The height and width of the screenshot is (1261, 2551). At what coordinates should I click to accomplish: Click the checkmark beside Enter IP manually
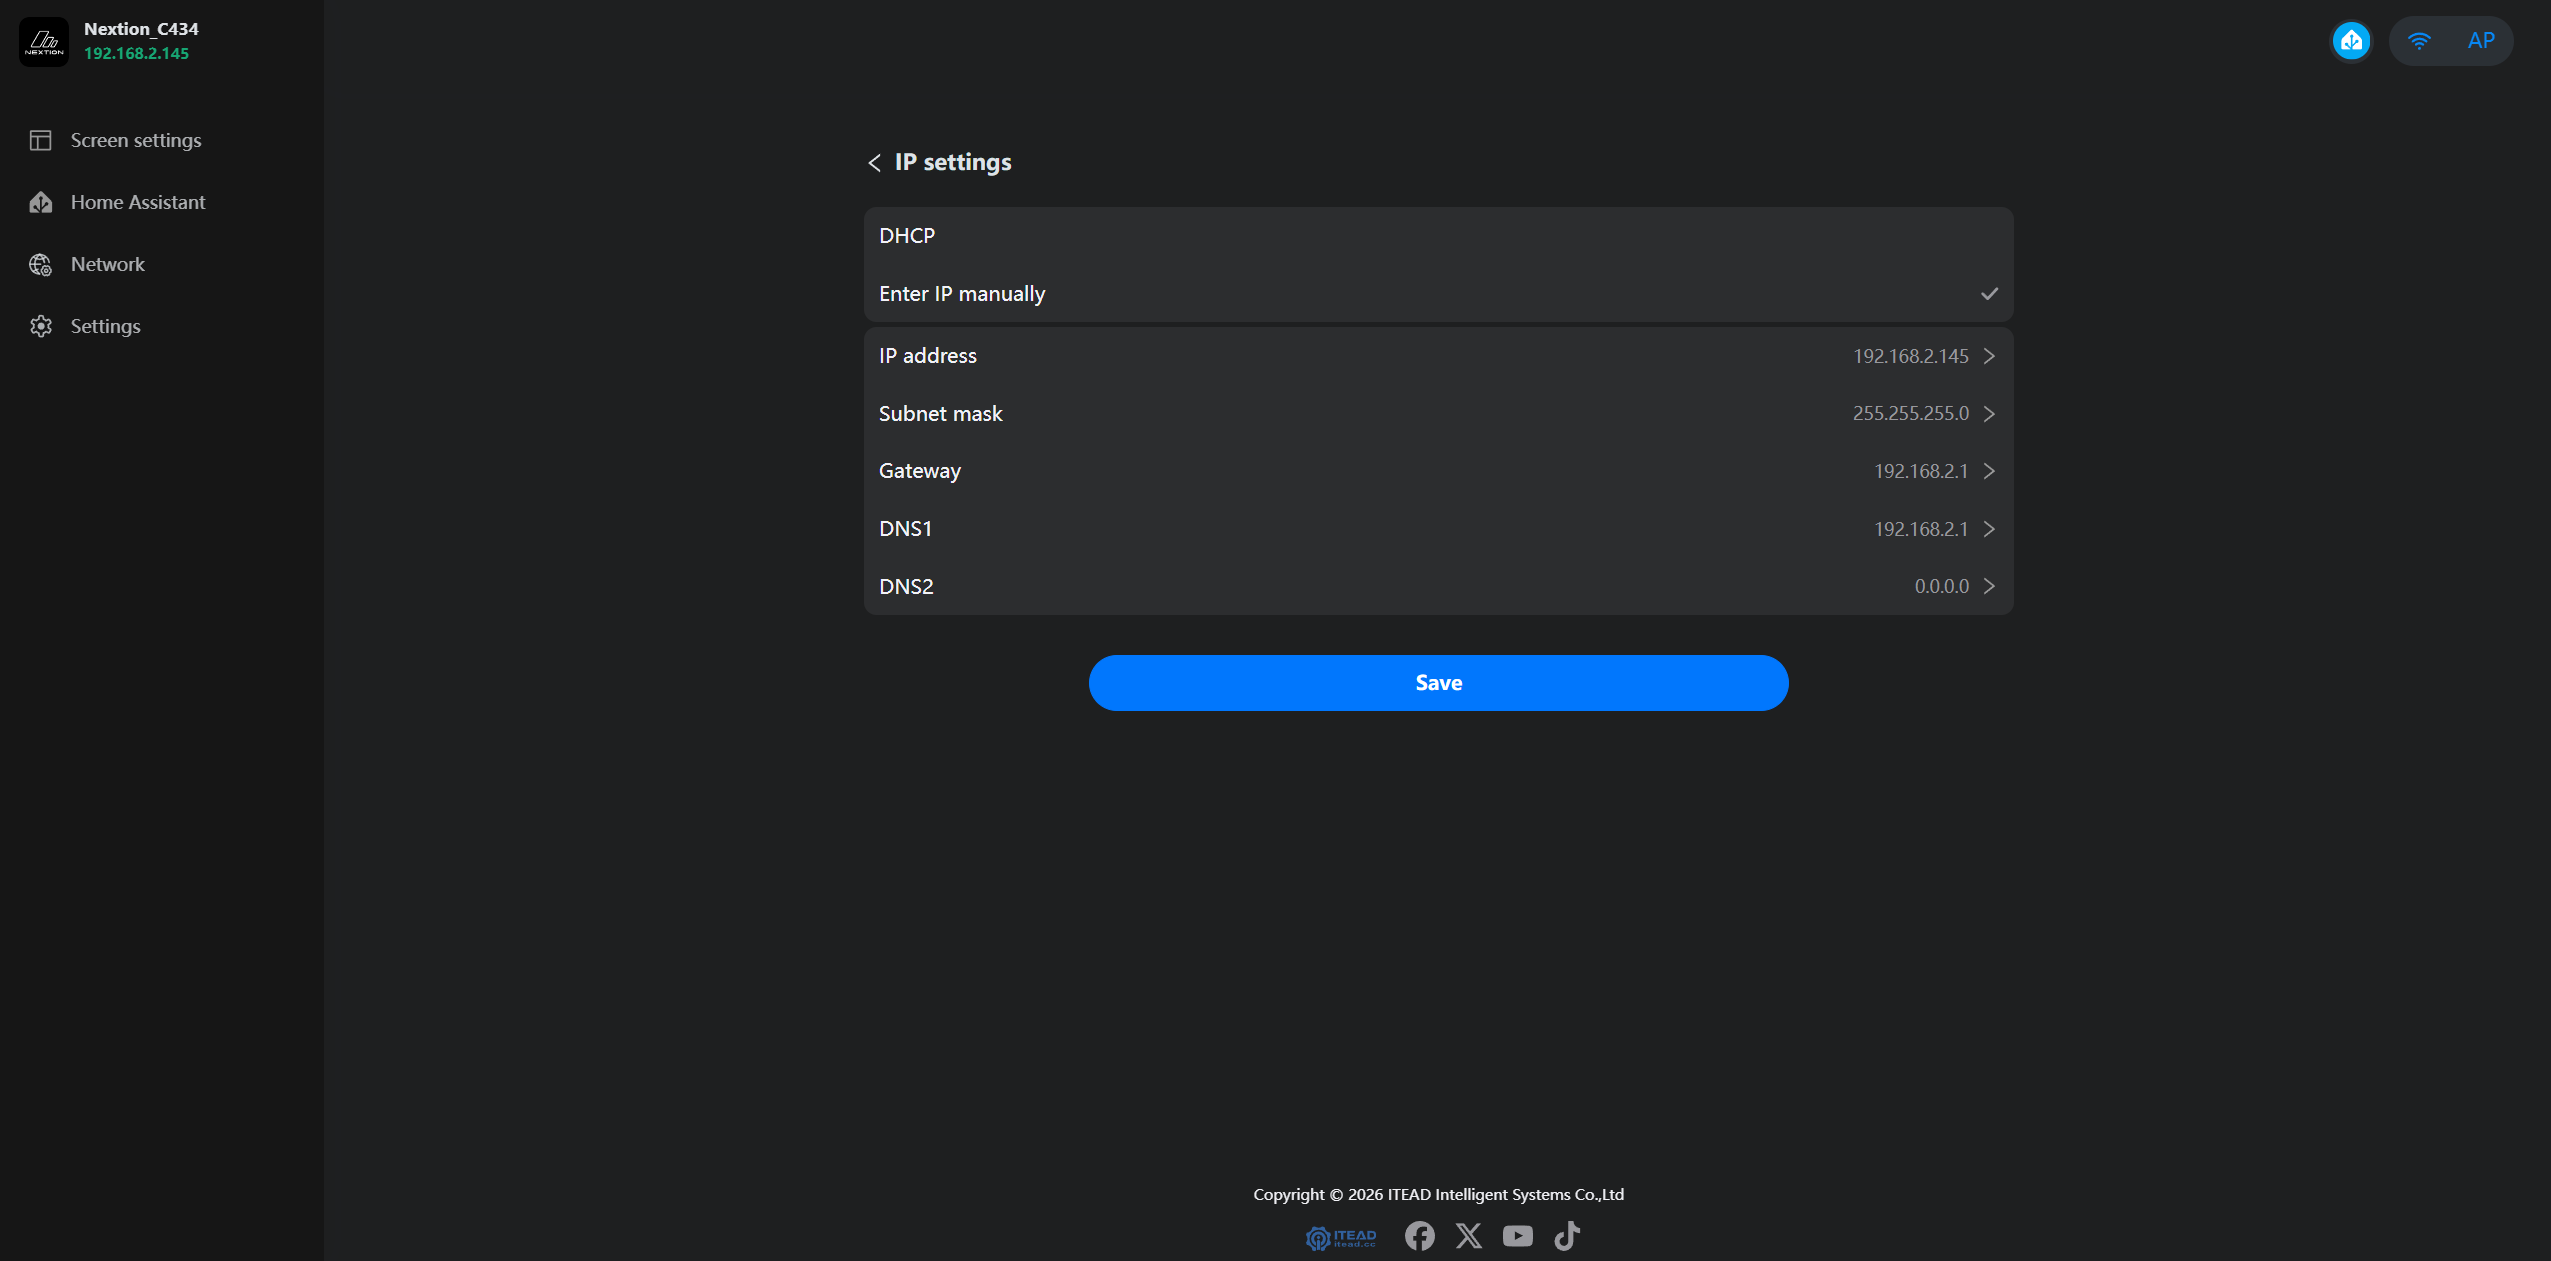tap(1989, 294)
